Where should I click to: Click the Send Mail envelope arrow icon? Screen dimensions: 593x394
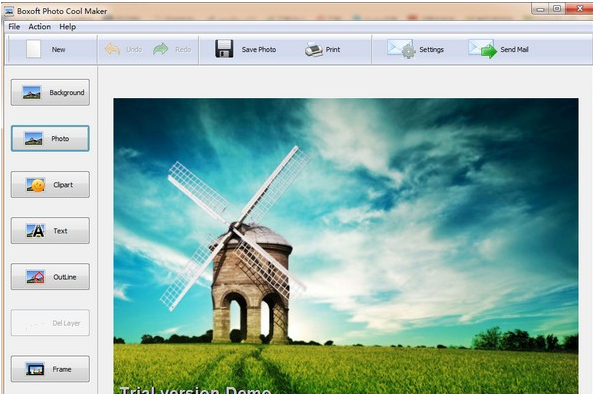click(483, 49)
